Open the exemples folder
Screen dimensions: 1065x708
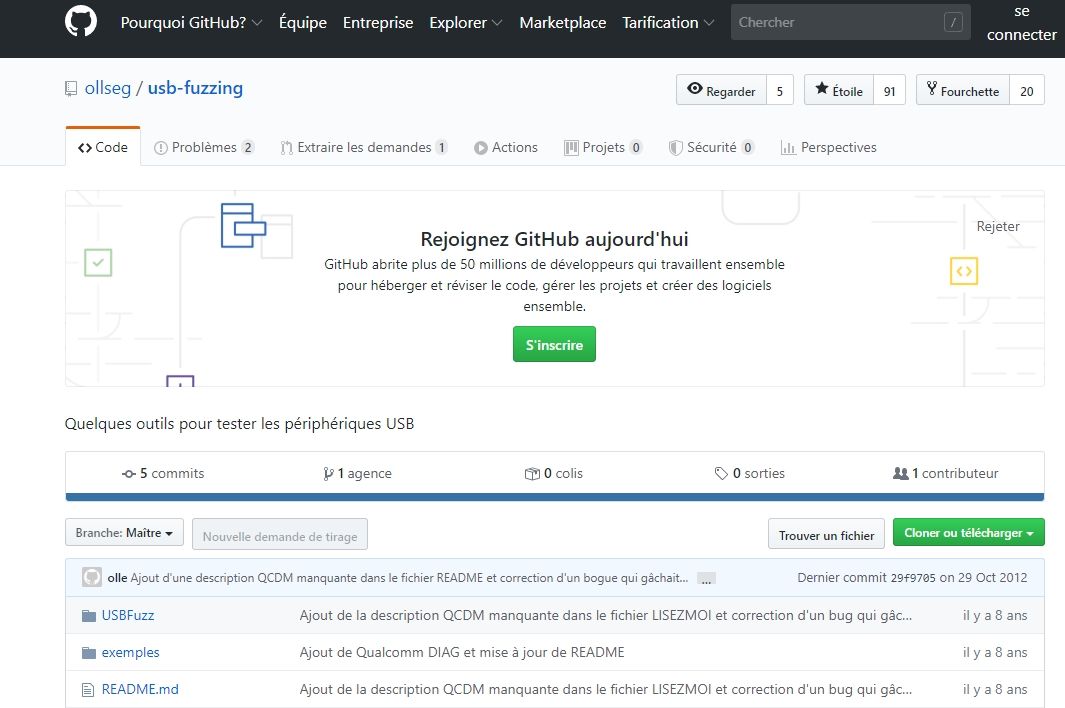[x=130, y=653]
